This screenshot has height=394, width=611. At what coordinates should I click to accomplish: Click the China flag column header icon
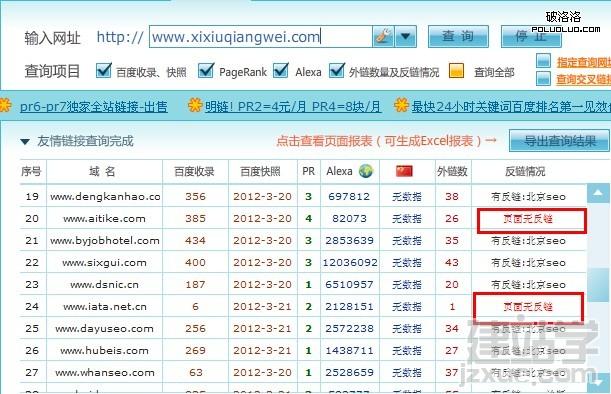pos(404,171)
